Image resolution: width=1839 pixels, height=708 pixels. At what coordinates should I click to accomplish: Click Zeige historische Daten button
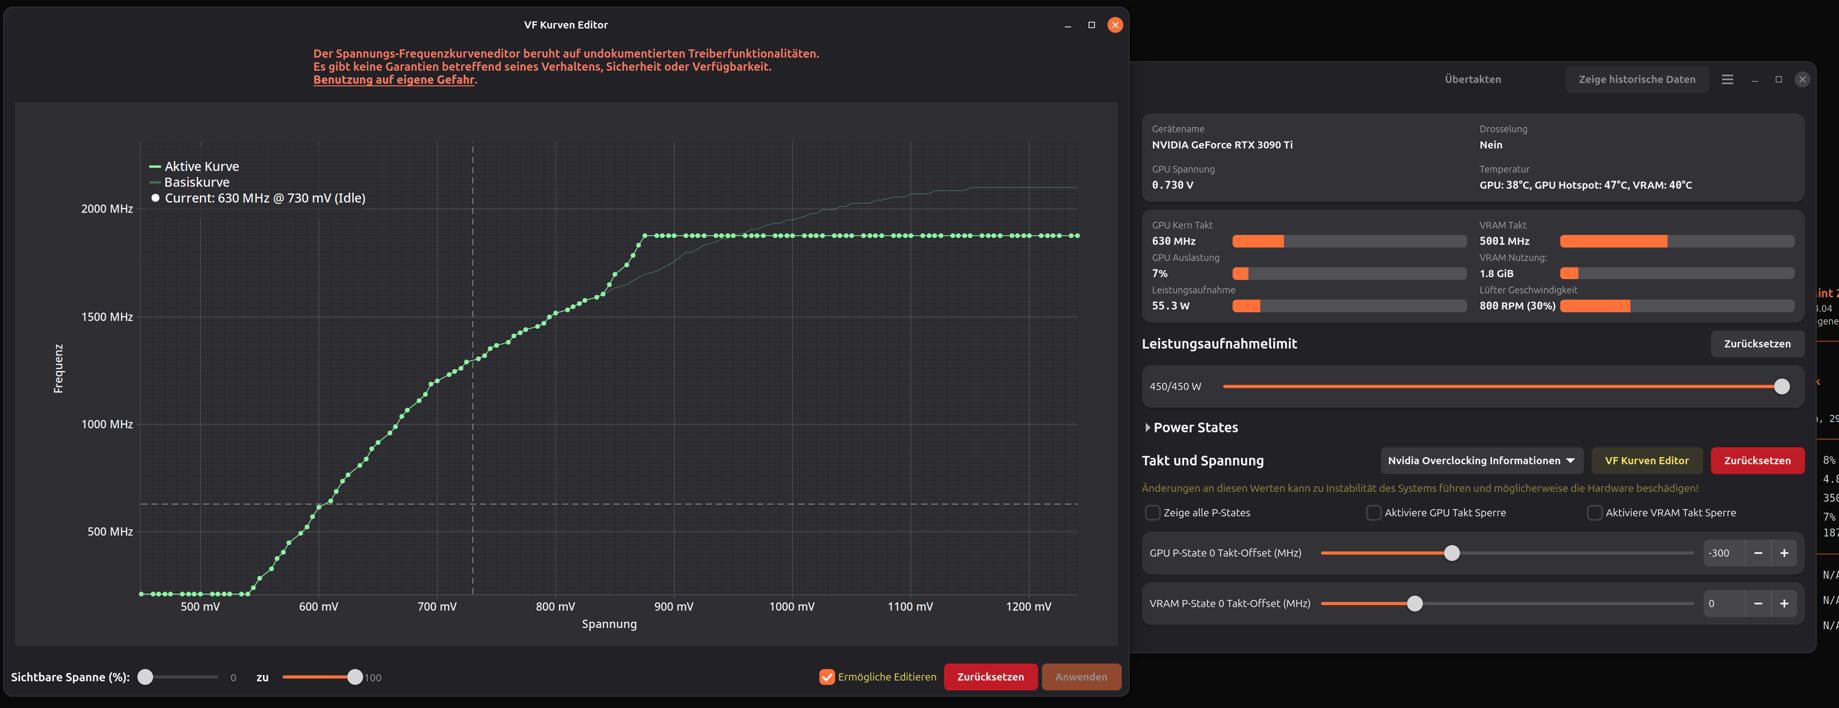pyautogui.click(x=1637, y=79)
